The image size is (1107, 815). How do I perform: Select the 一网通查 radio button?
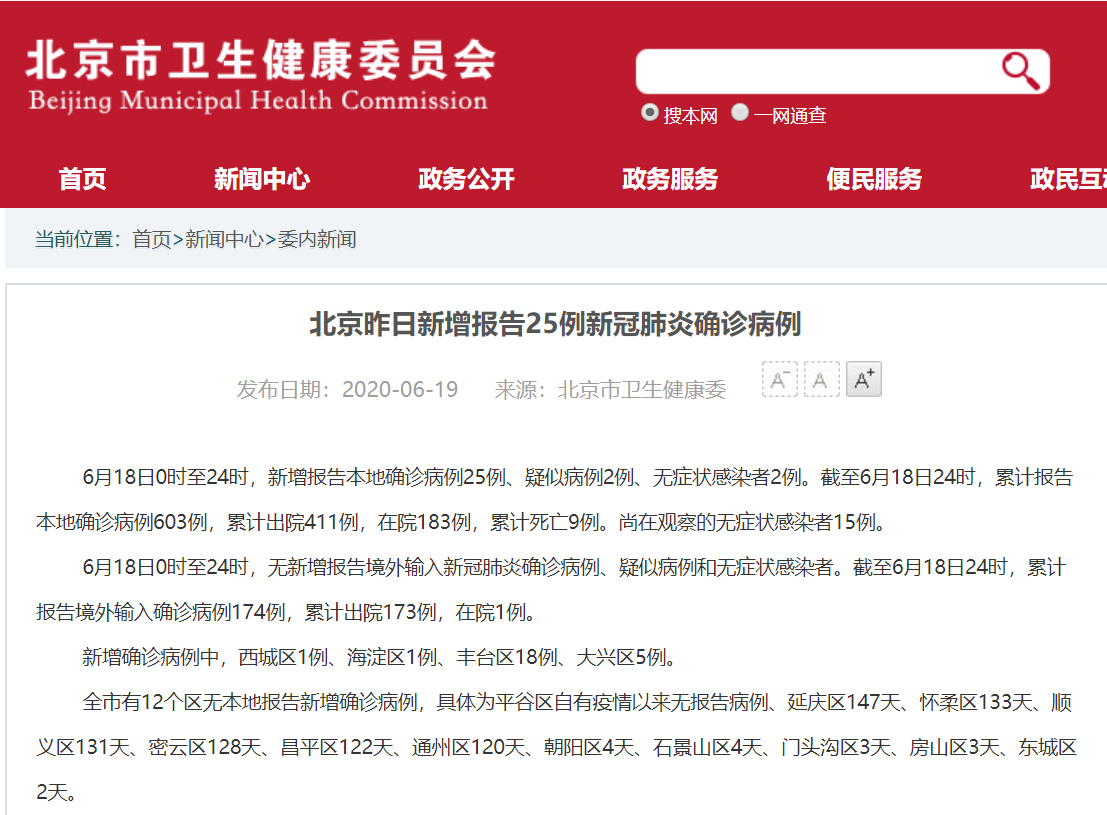click(x=740, y=113)
